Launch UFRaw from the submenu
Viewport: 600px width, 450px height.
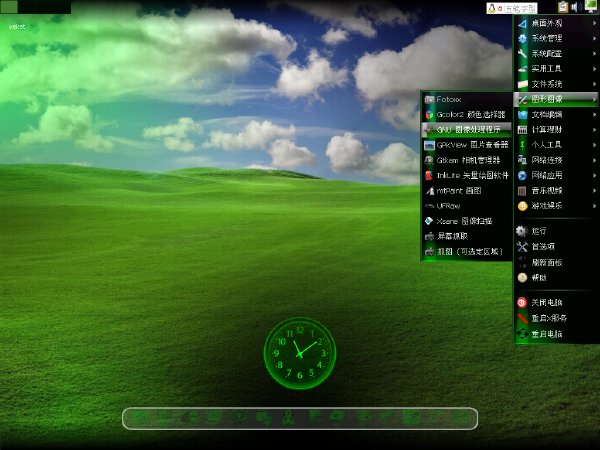pos(466,206)
